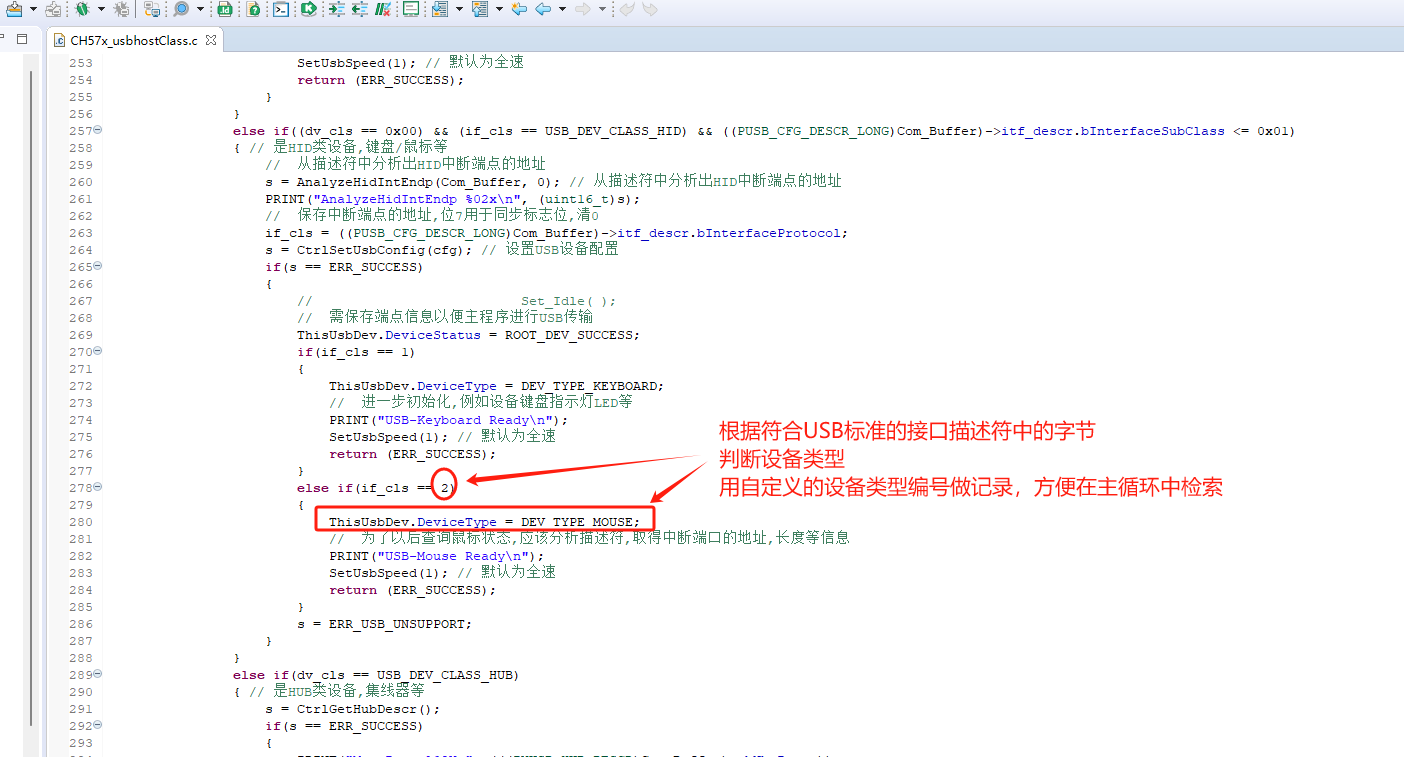Click the Shift Right indent icon
This screenshot has width=1404, height=757.
click(x=336, y=9)
